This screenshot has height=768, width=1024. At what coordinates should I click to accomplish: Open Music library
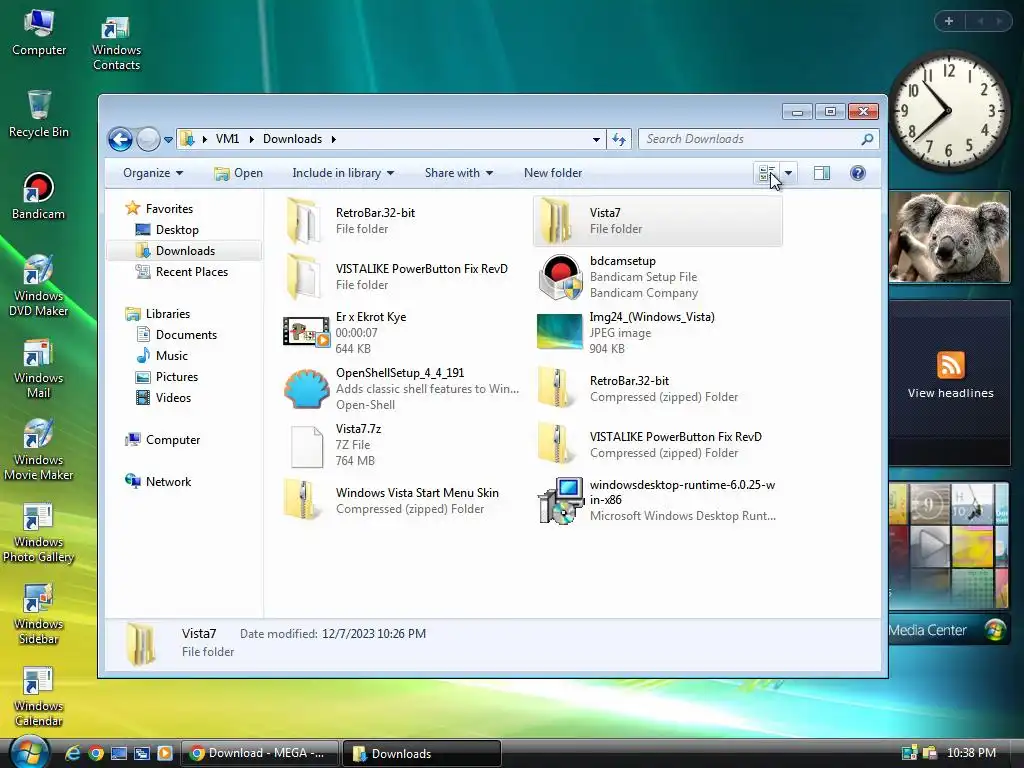click(171, 356)
